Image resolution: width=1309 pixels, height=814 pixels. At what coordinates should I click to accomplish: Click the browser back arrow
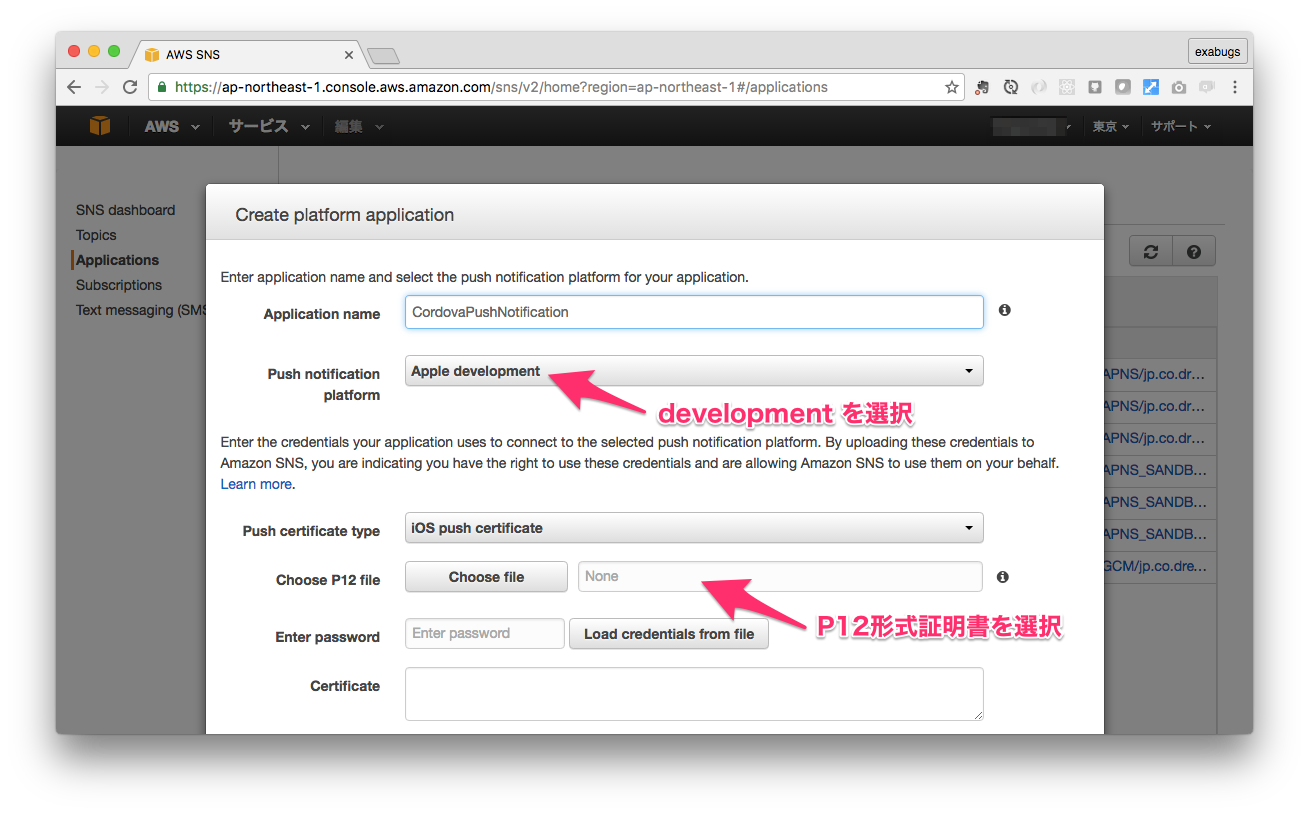coord(74,87)
